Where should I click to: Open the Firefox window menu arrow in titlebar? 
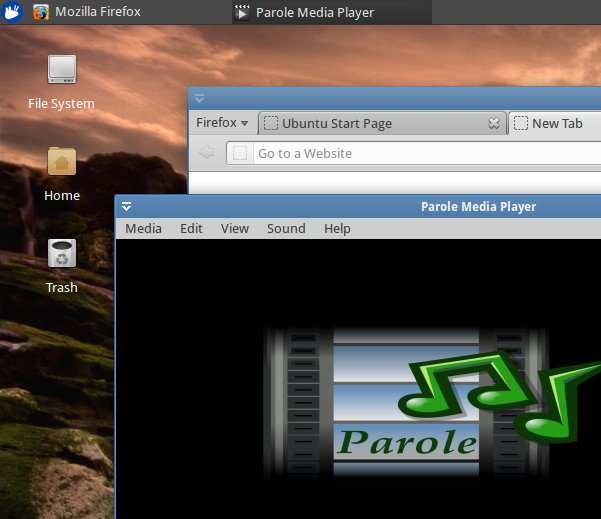200,98
